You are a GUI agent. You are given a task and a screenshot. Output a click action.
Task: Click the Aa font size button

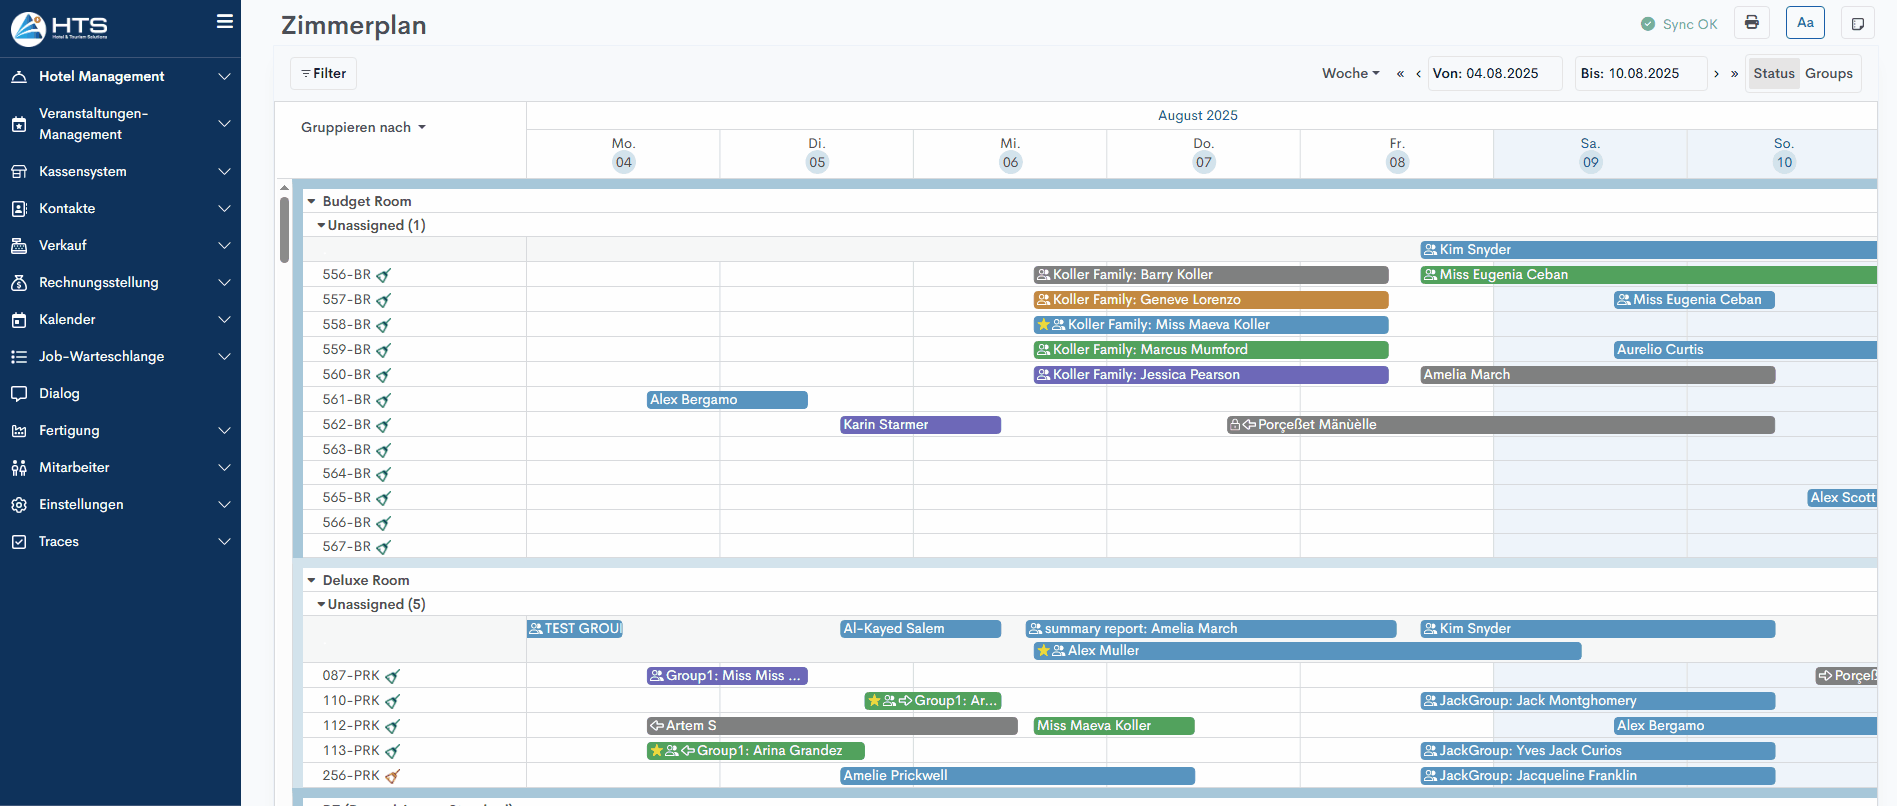1805,23
